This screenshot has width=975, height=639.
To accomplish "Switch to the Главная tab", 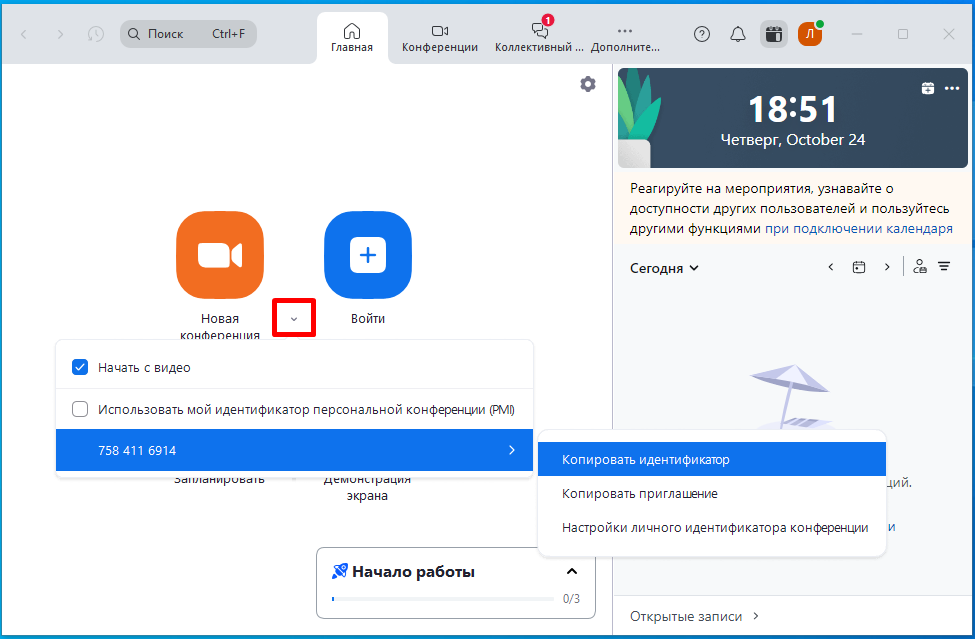I will [x=352, y=38].
